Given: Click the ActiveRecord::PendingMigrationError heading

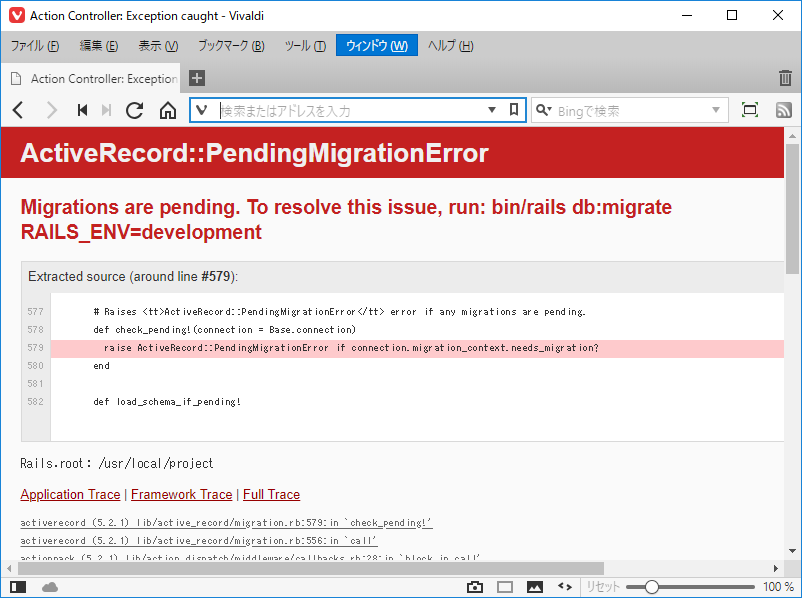Looking at the screenshot, I should click(254, 153).
